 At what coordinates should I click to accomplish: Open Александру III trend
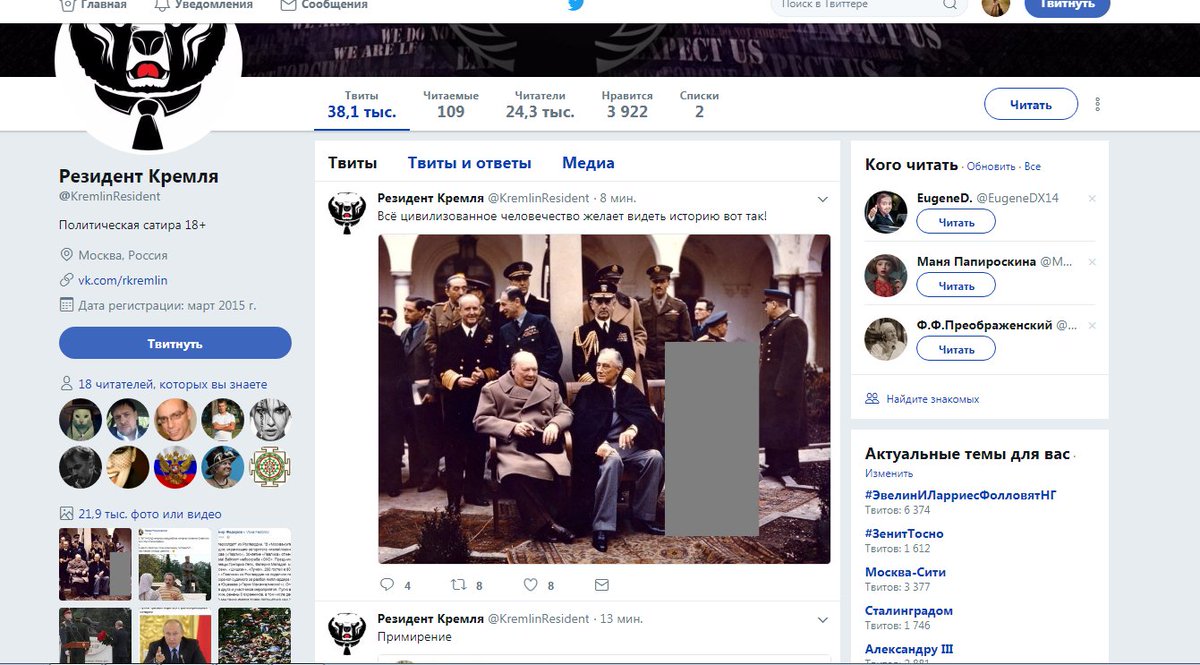click(x=908, y=649)
